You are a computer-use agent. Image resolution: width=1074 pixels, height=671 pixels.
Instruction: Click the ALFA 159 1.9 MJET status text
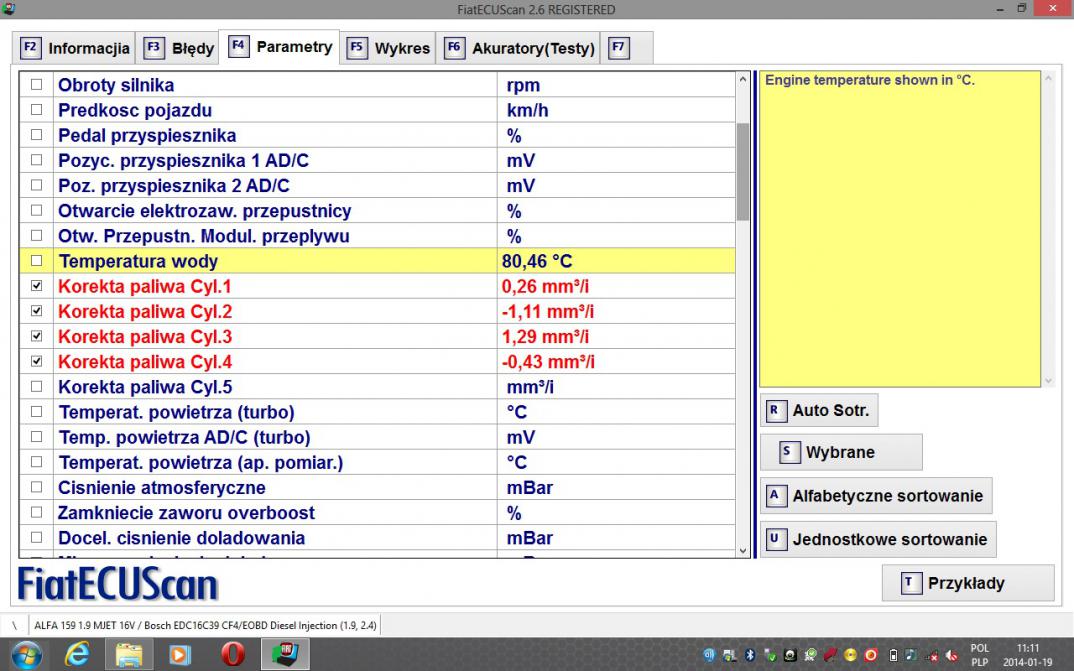click(205, 625)
